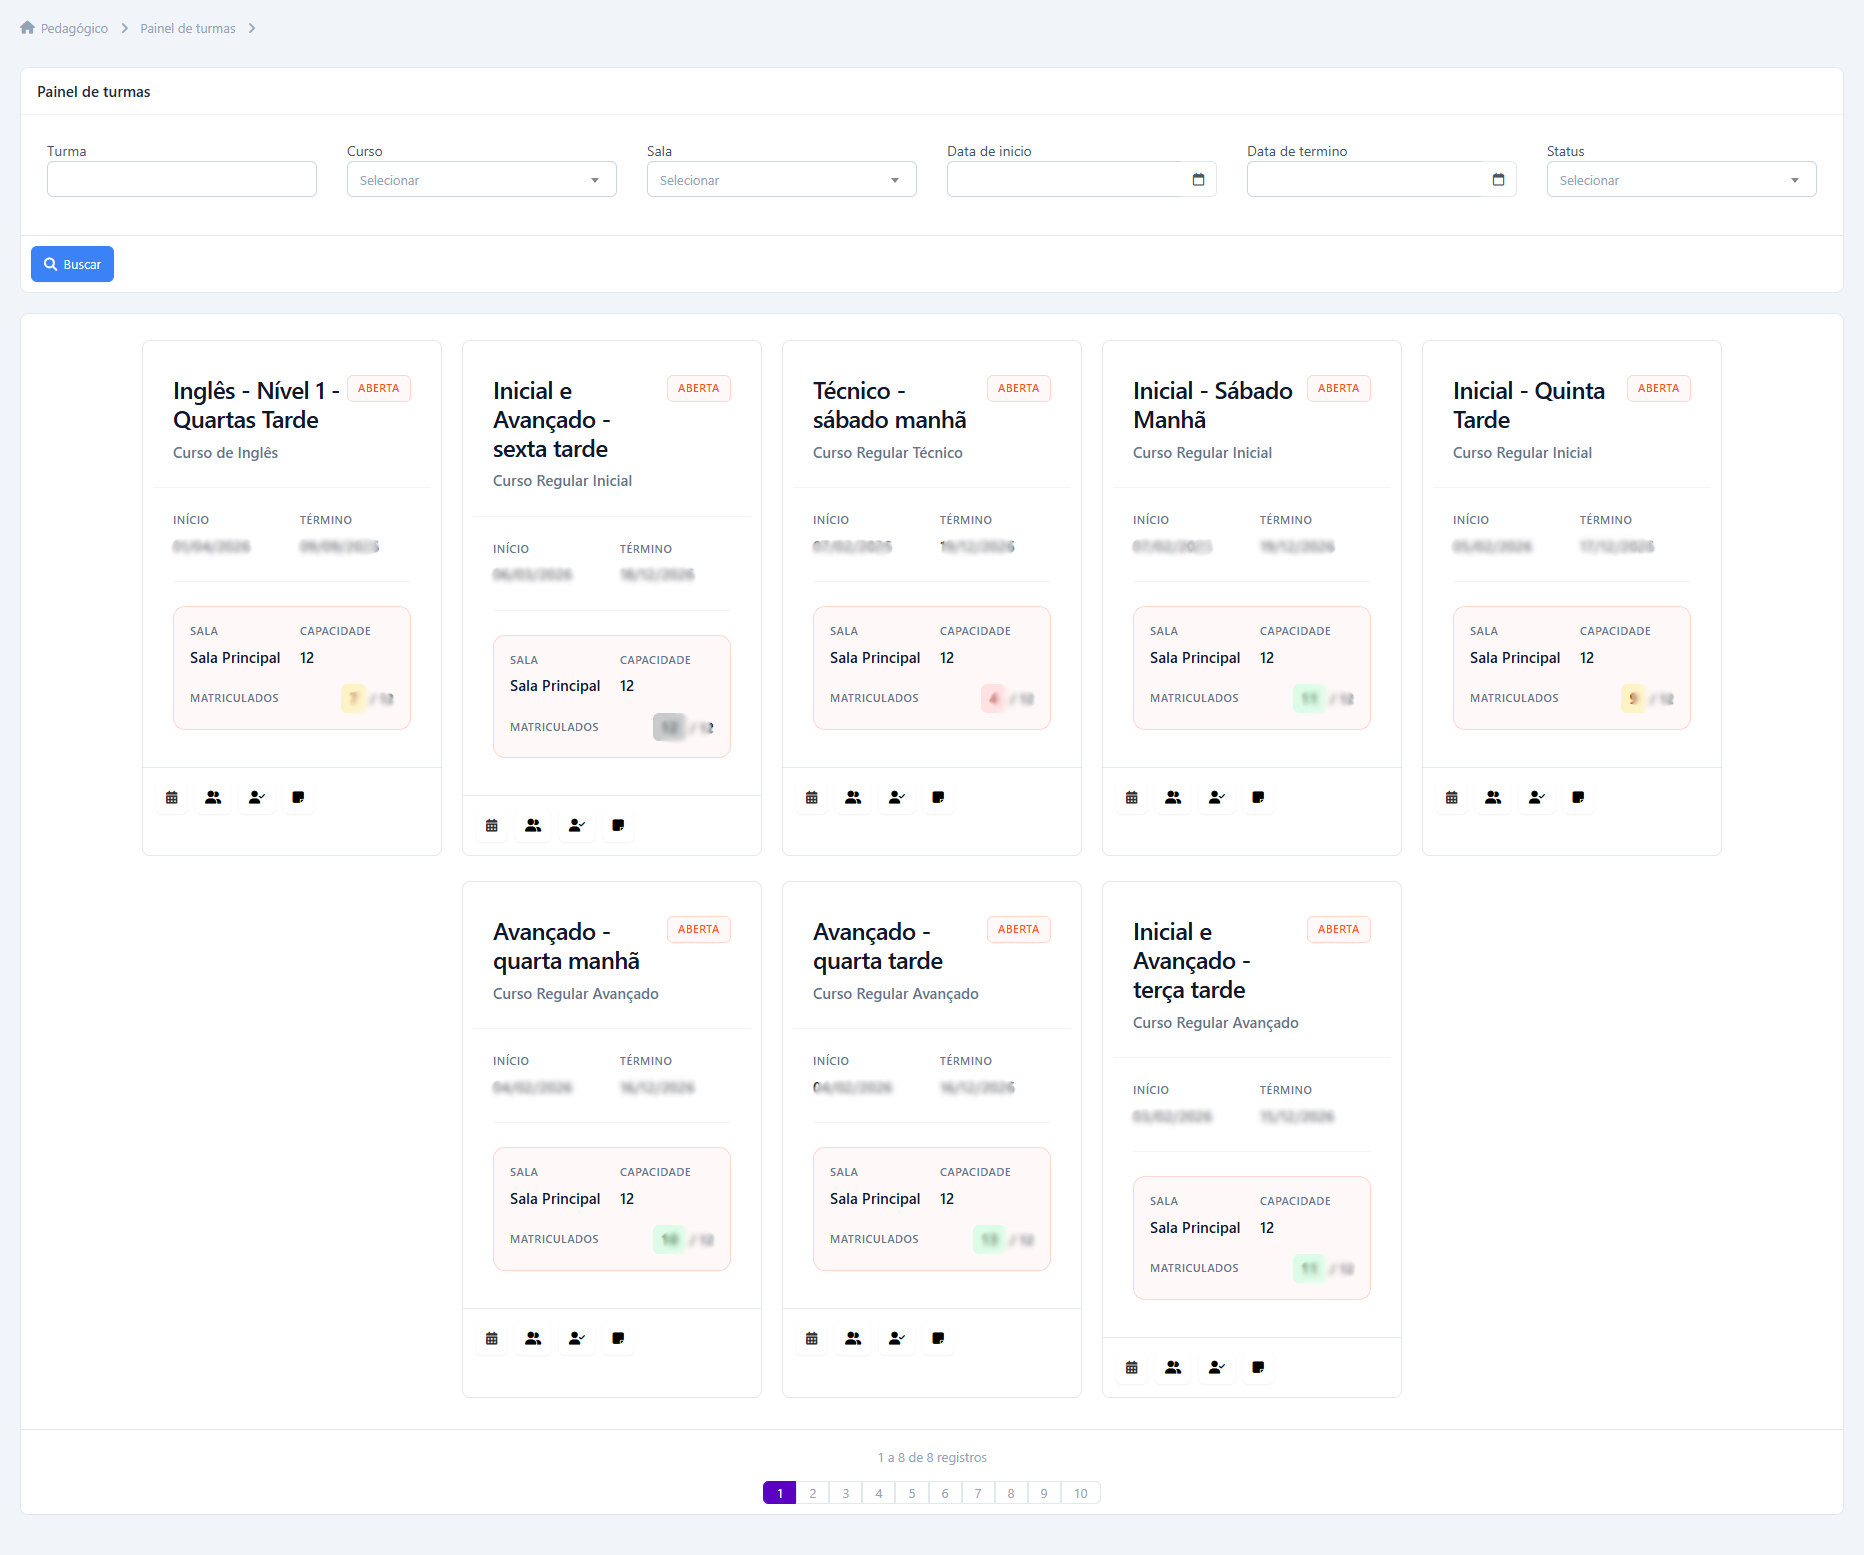This screenshot has height=1555, width=1864.
Task: Click inside the Turma text field
Action: tap(181, 179)
